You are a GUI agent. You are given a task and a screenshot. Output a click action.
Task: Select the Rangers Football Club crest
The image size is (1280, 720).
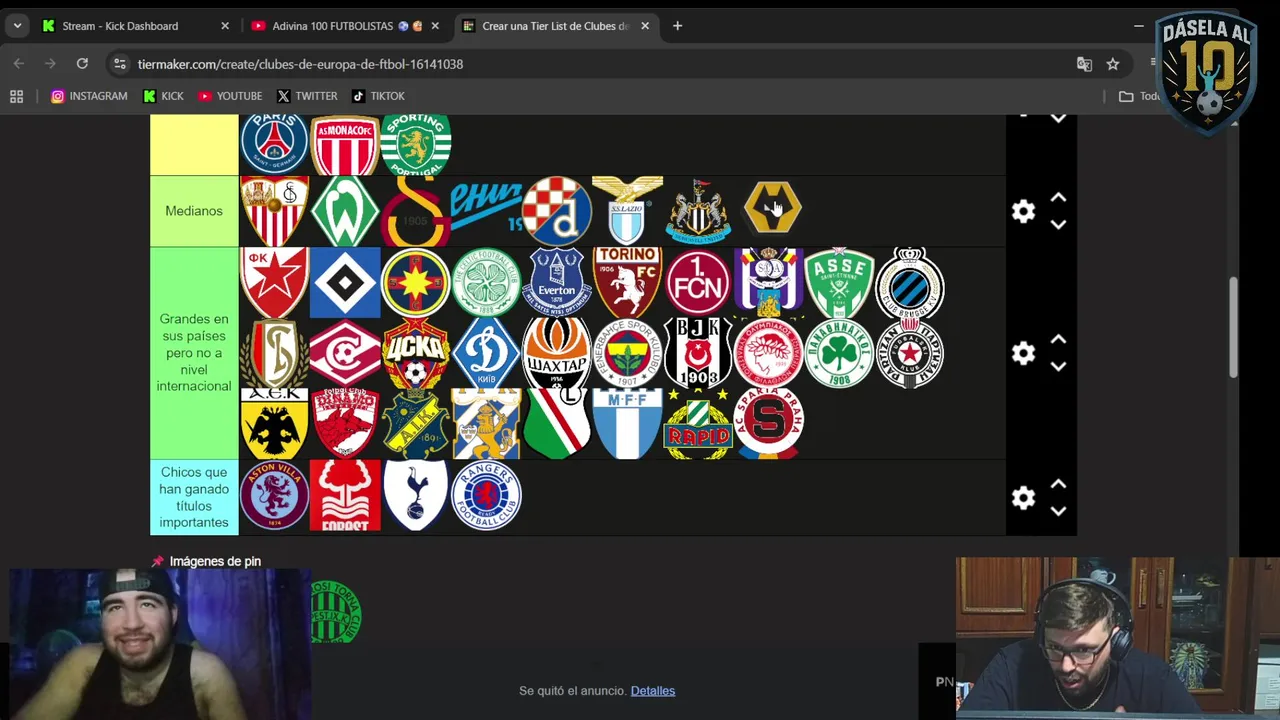[x=486, y=496]
